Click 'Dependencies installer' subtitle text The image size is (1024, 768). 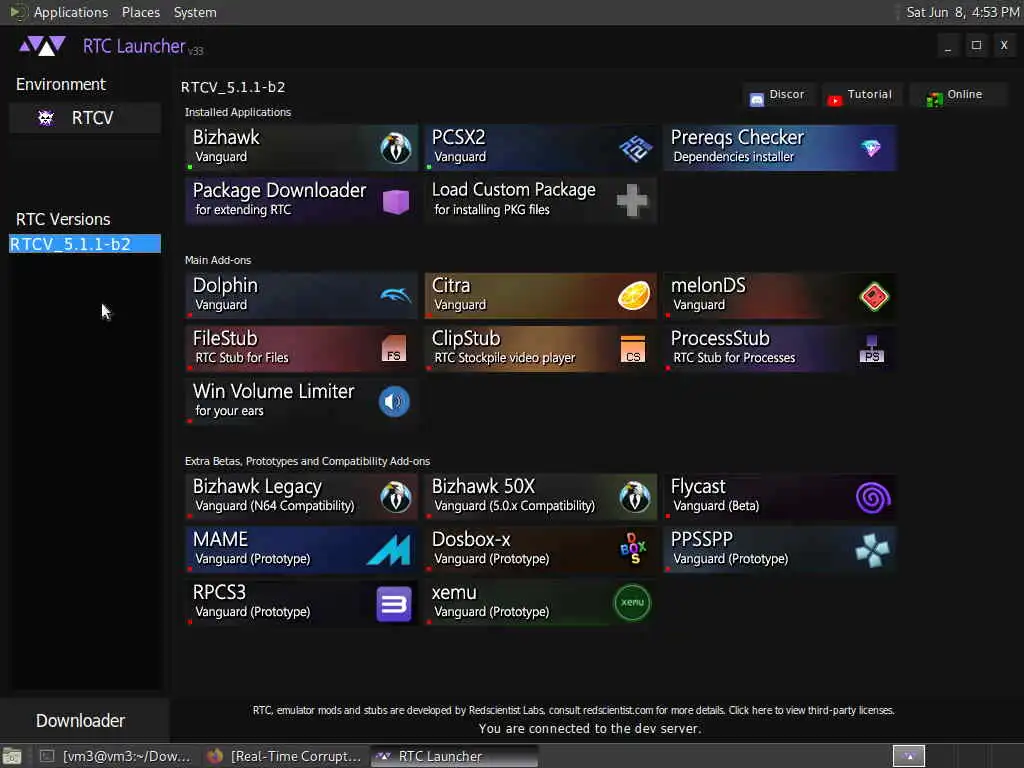pyautogui.click(x=733, y=157)
